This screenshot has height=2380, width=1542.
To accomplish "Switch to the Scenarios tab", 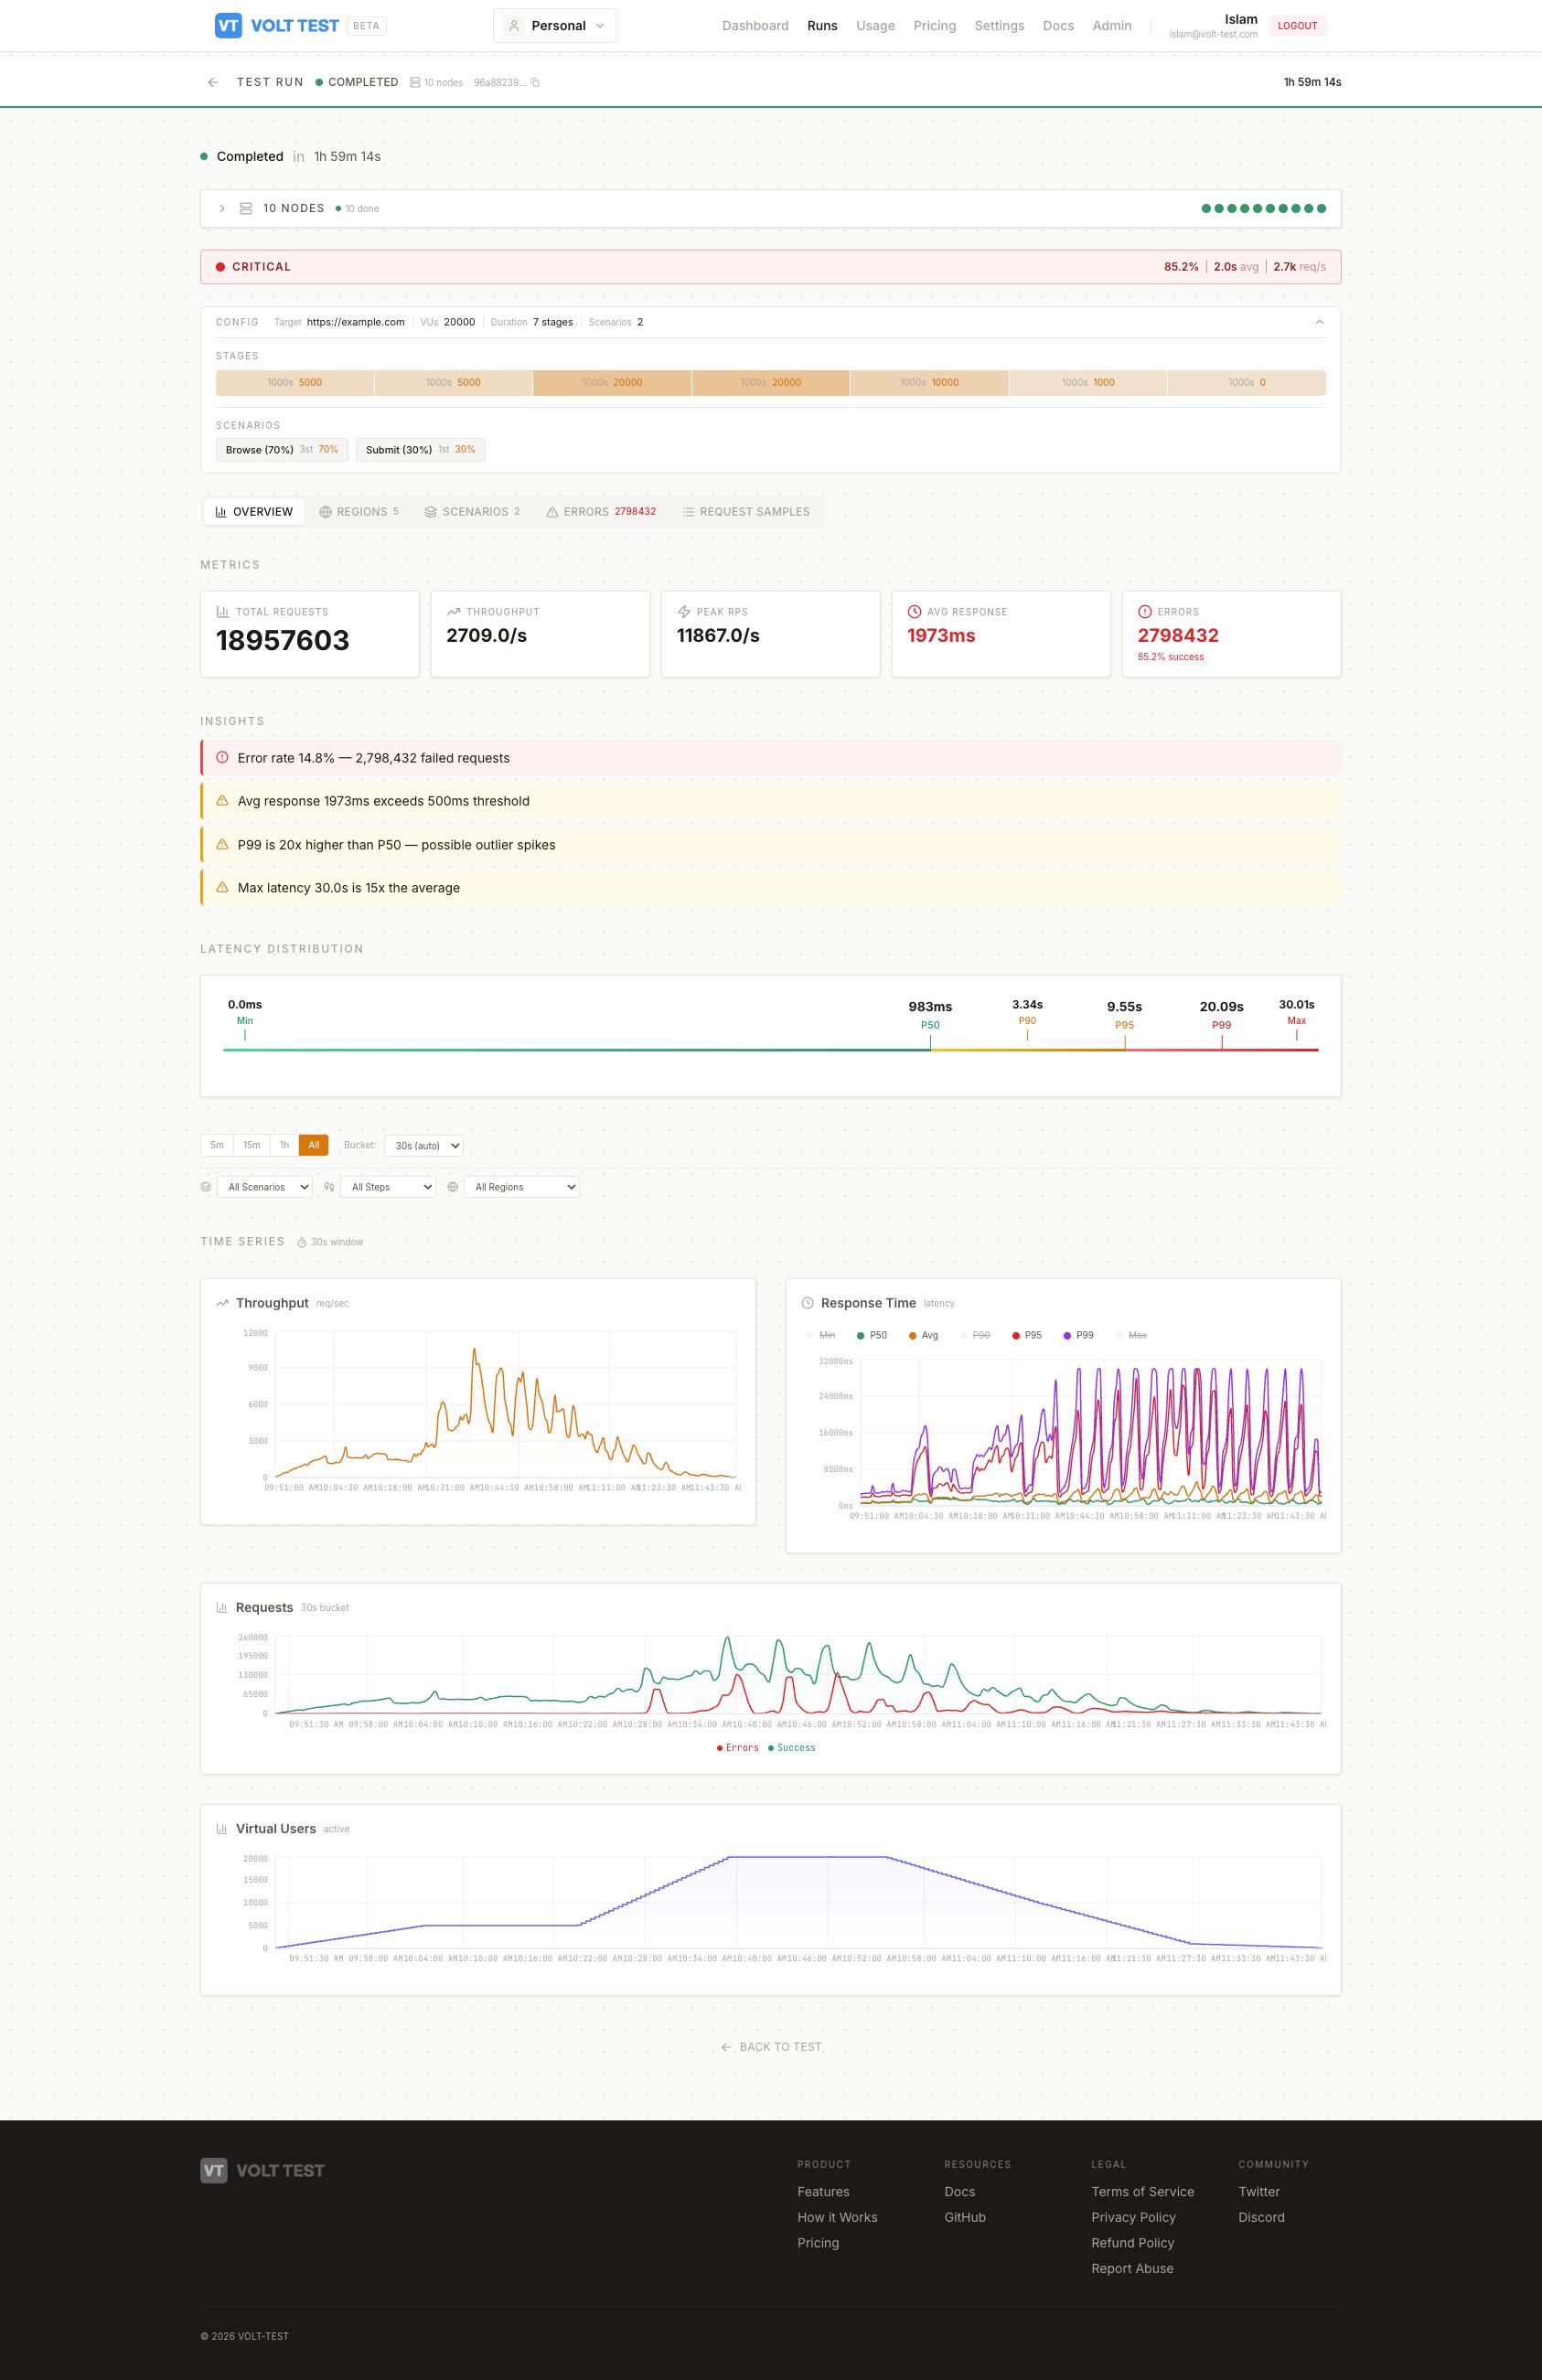I will (x=472, y=512).
